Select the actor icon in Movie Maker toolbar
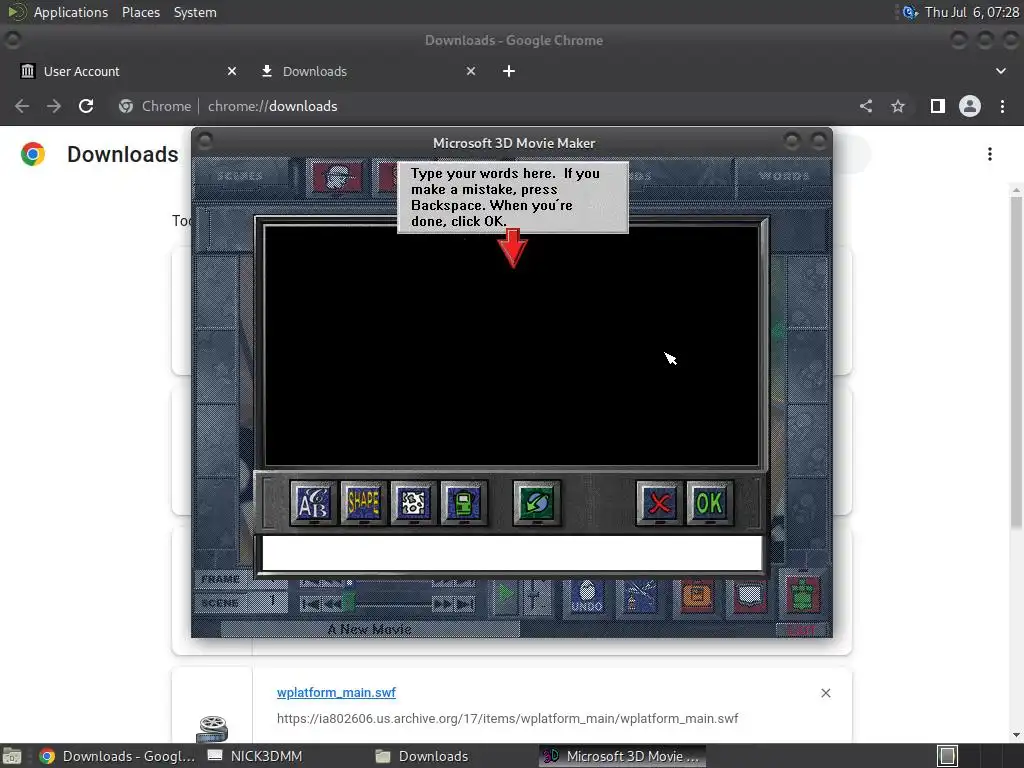Image resolution: width=1024 pixels, height=768 pixels. (337, 177)
